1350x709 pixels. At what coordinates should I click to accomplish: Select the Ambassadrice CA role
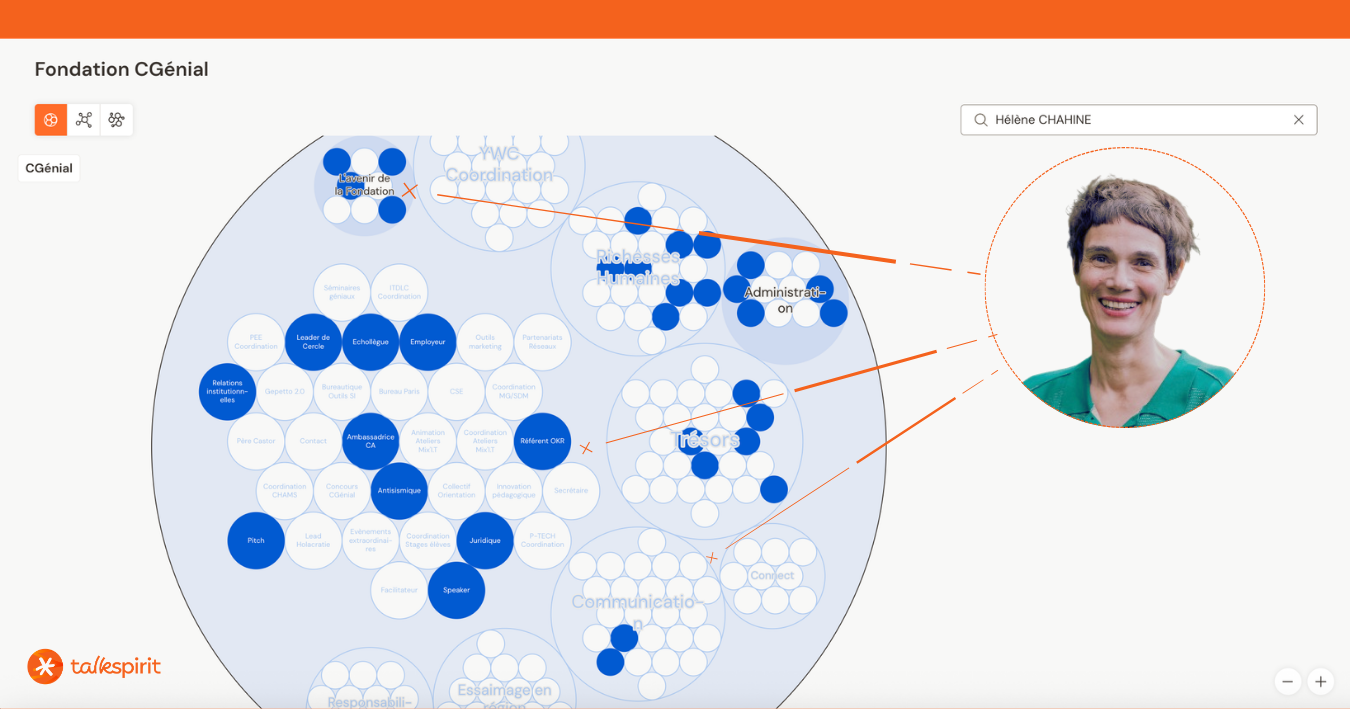pos(370,441)
